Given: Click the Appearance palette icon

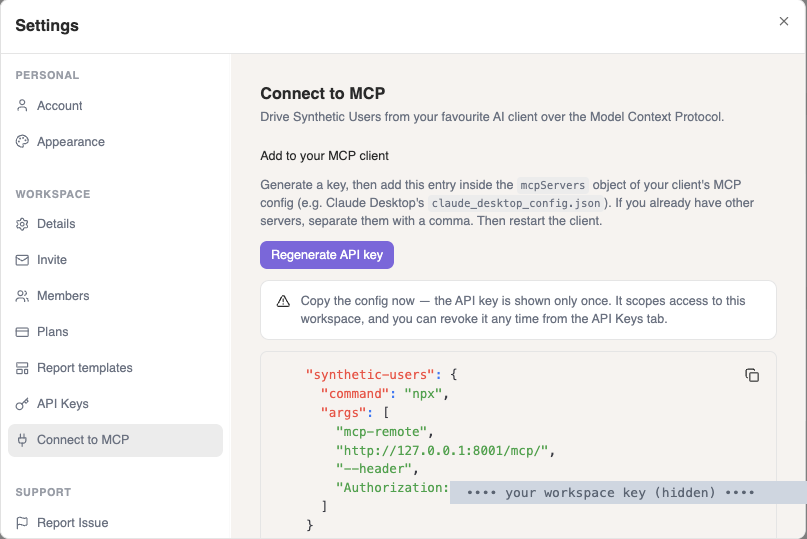Looking at the screenshot, I should pyautogui.click(x=22, y=142).
